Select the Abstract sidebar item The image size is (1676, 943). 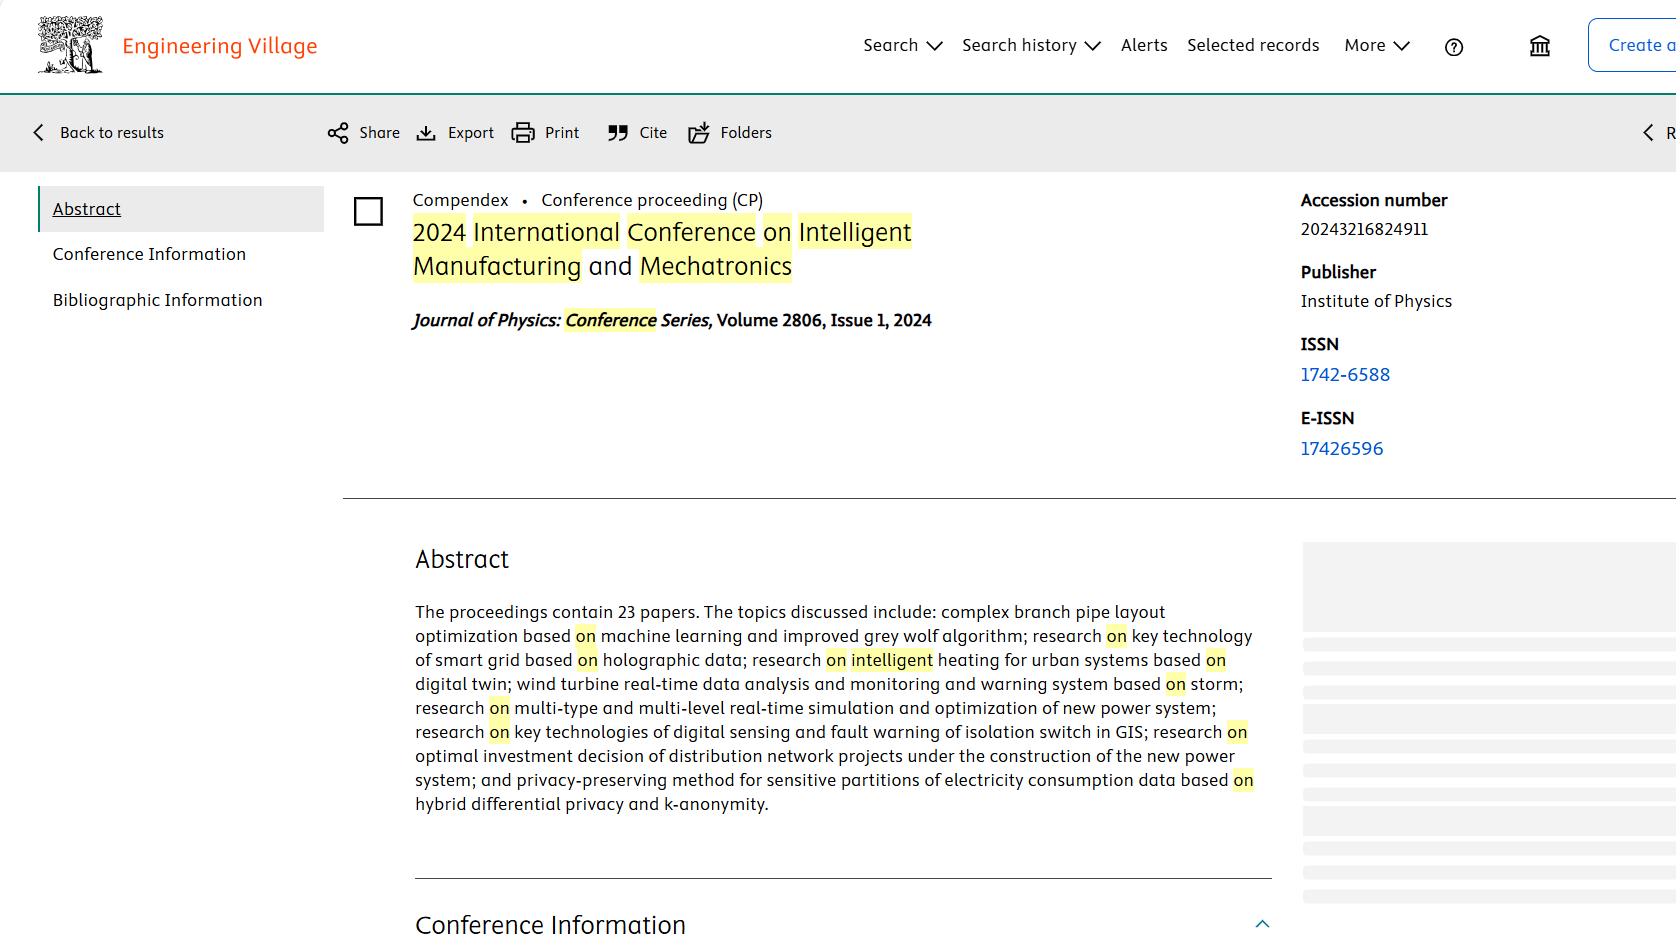pyautogui.click(x=87, y=209)
